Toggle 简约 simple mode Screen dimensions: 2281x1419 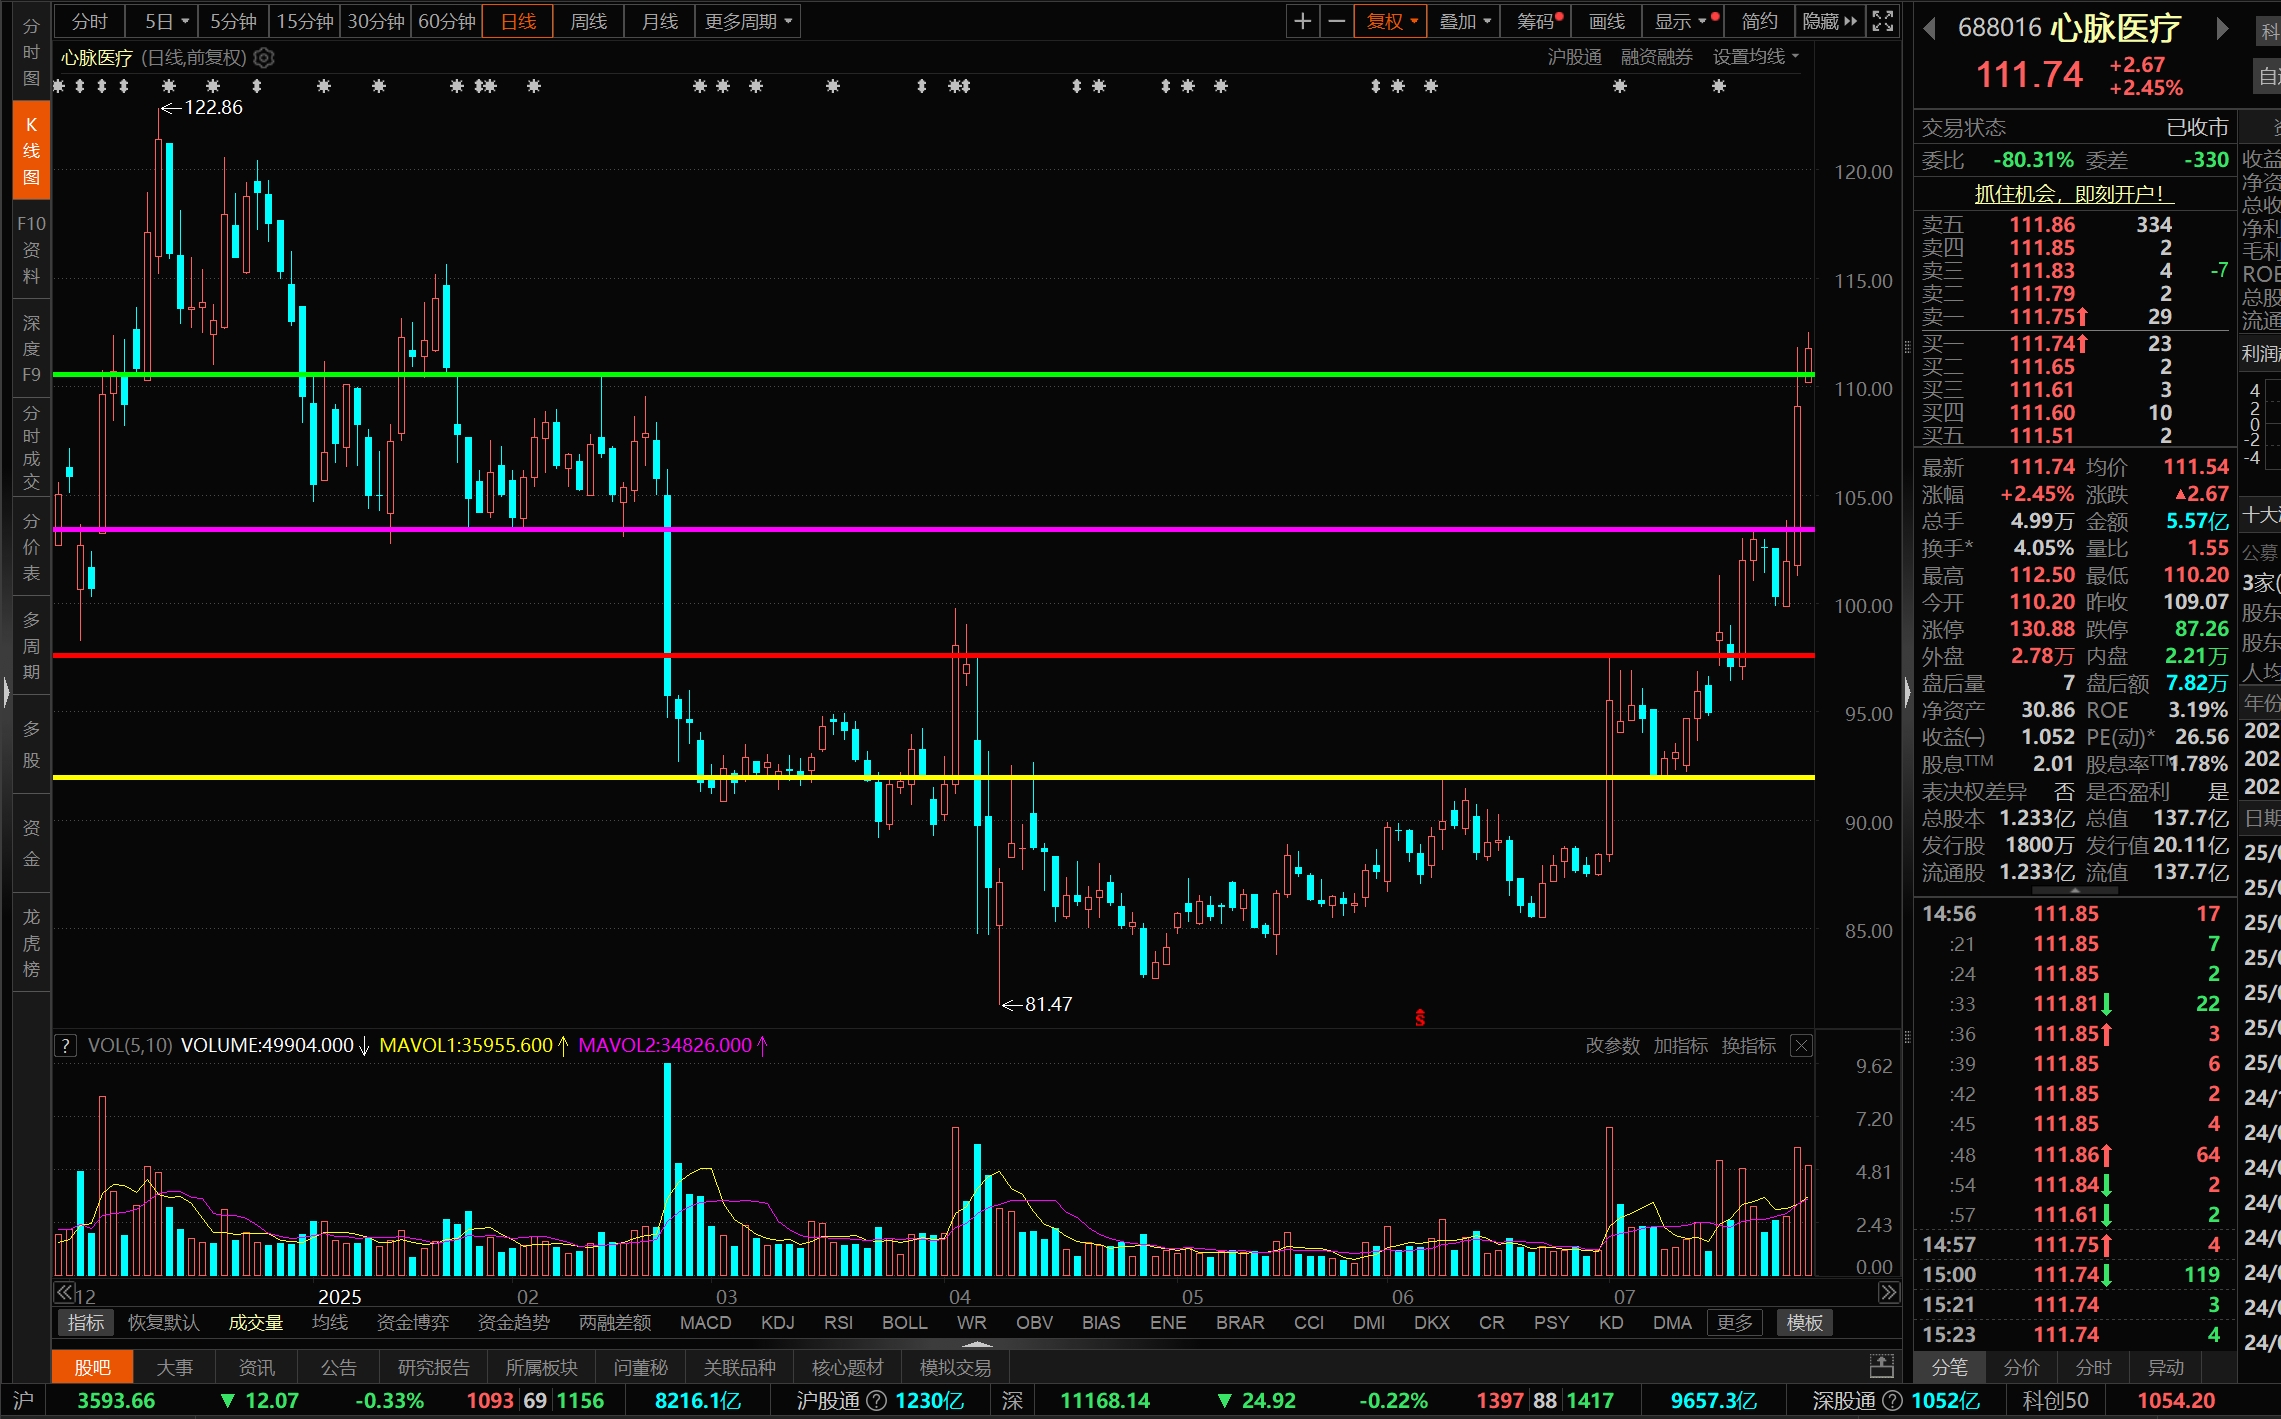point(1759,21)
